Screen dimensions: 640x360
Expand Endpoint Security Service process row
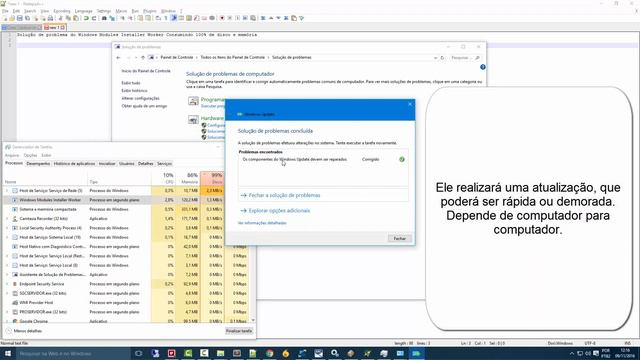point(7,284)
